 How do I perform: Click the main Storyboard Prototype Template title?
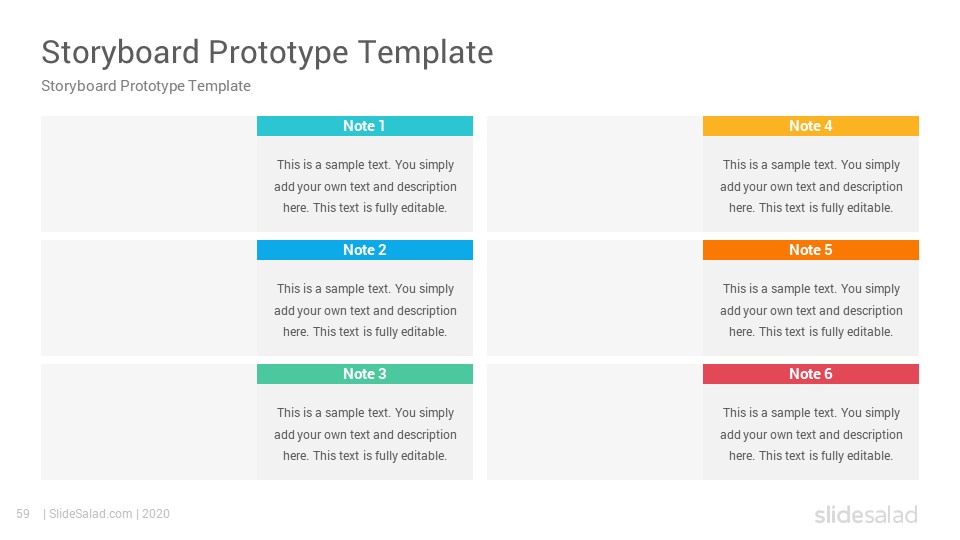(x=267, y=52)
